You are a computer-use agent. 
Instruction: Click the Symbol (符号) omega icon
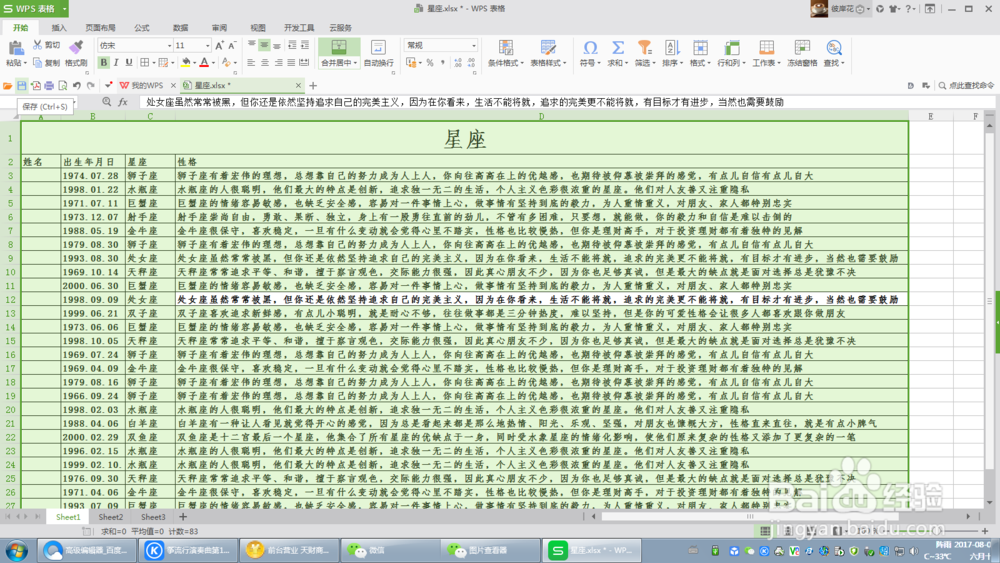[x=590, y=48]
